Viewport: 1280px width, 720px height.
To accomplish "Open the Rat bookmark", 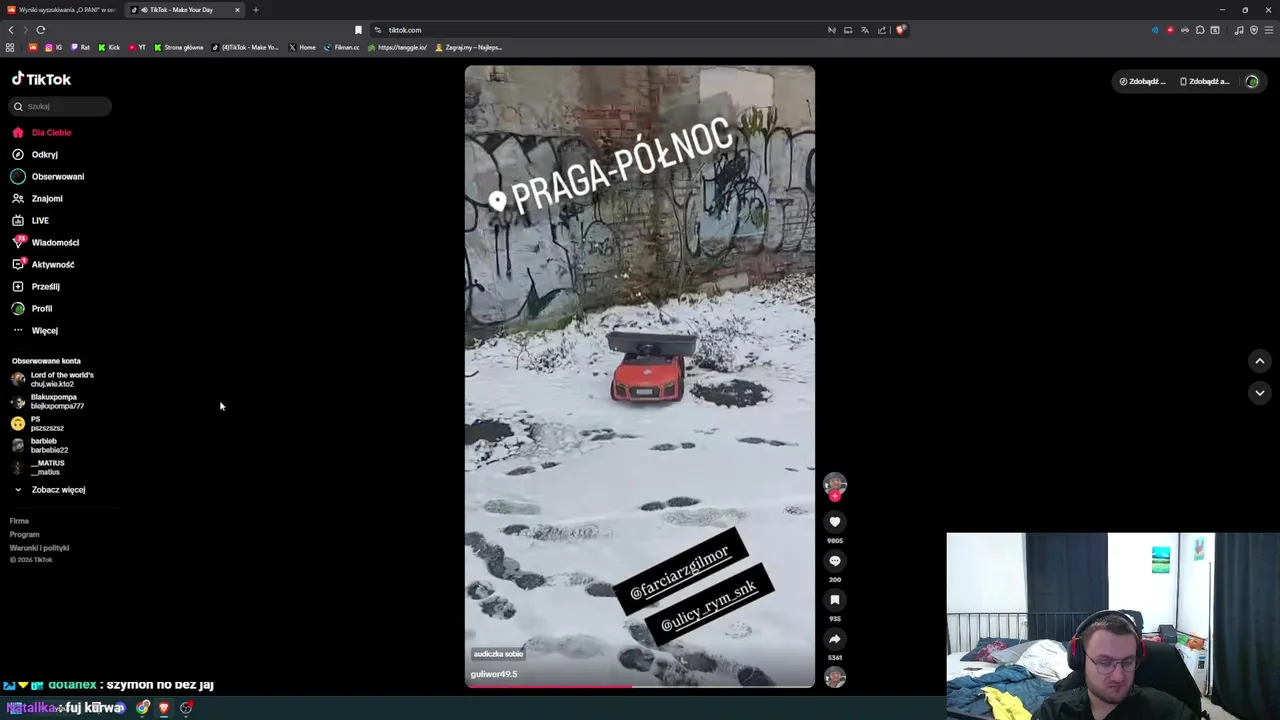I will [80, 47].
